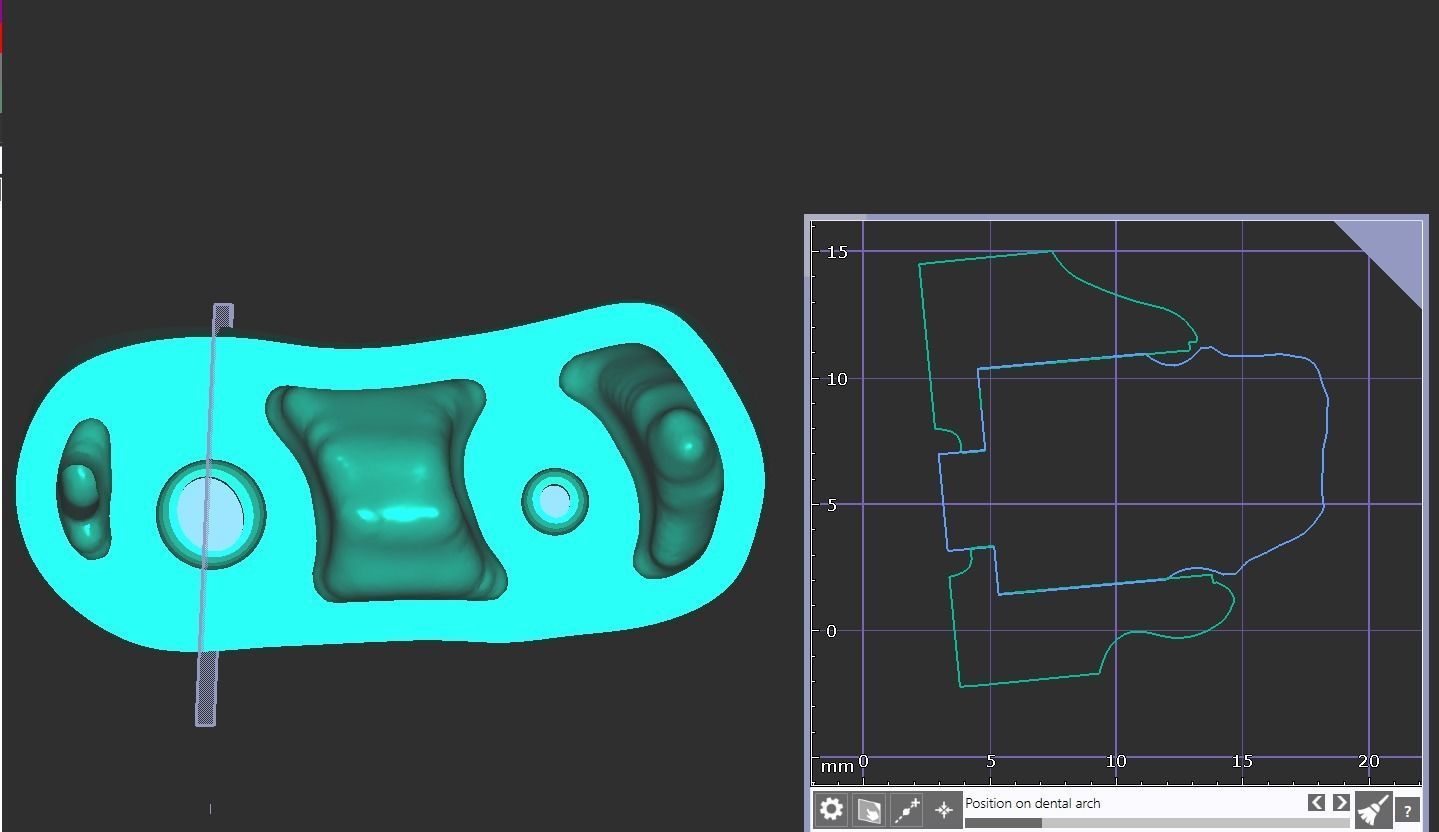Image resolution: width=1439 pixels, height=832 pixels.
Task: Click the "Position on dental arch" label
Action: point(1032,803)
